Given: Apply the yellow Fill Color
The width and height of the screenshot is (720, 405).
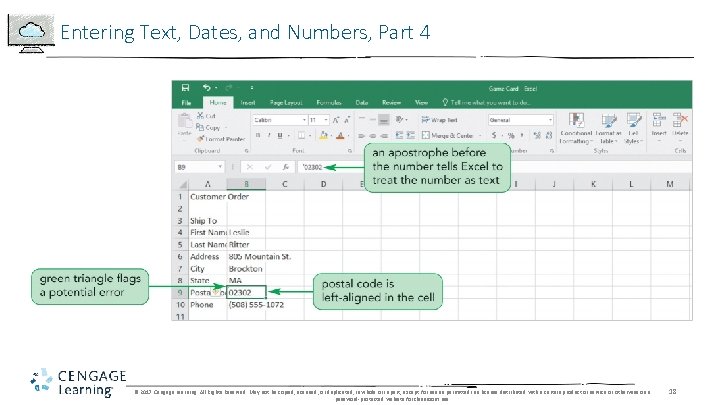Looking at the screenshot, I should [x=324, y=135].
